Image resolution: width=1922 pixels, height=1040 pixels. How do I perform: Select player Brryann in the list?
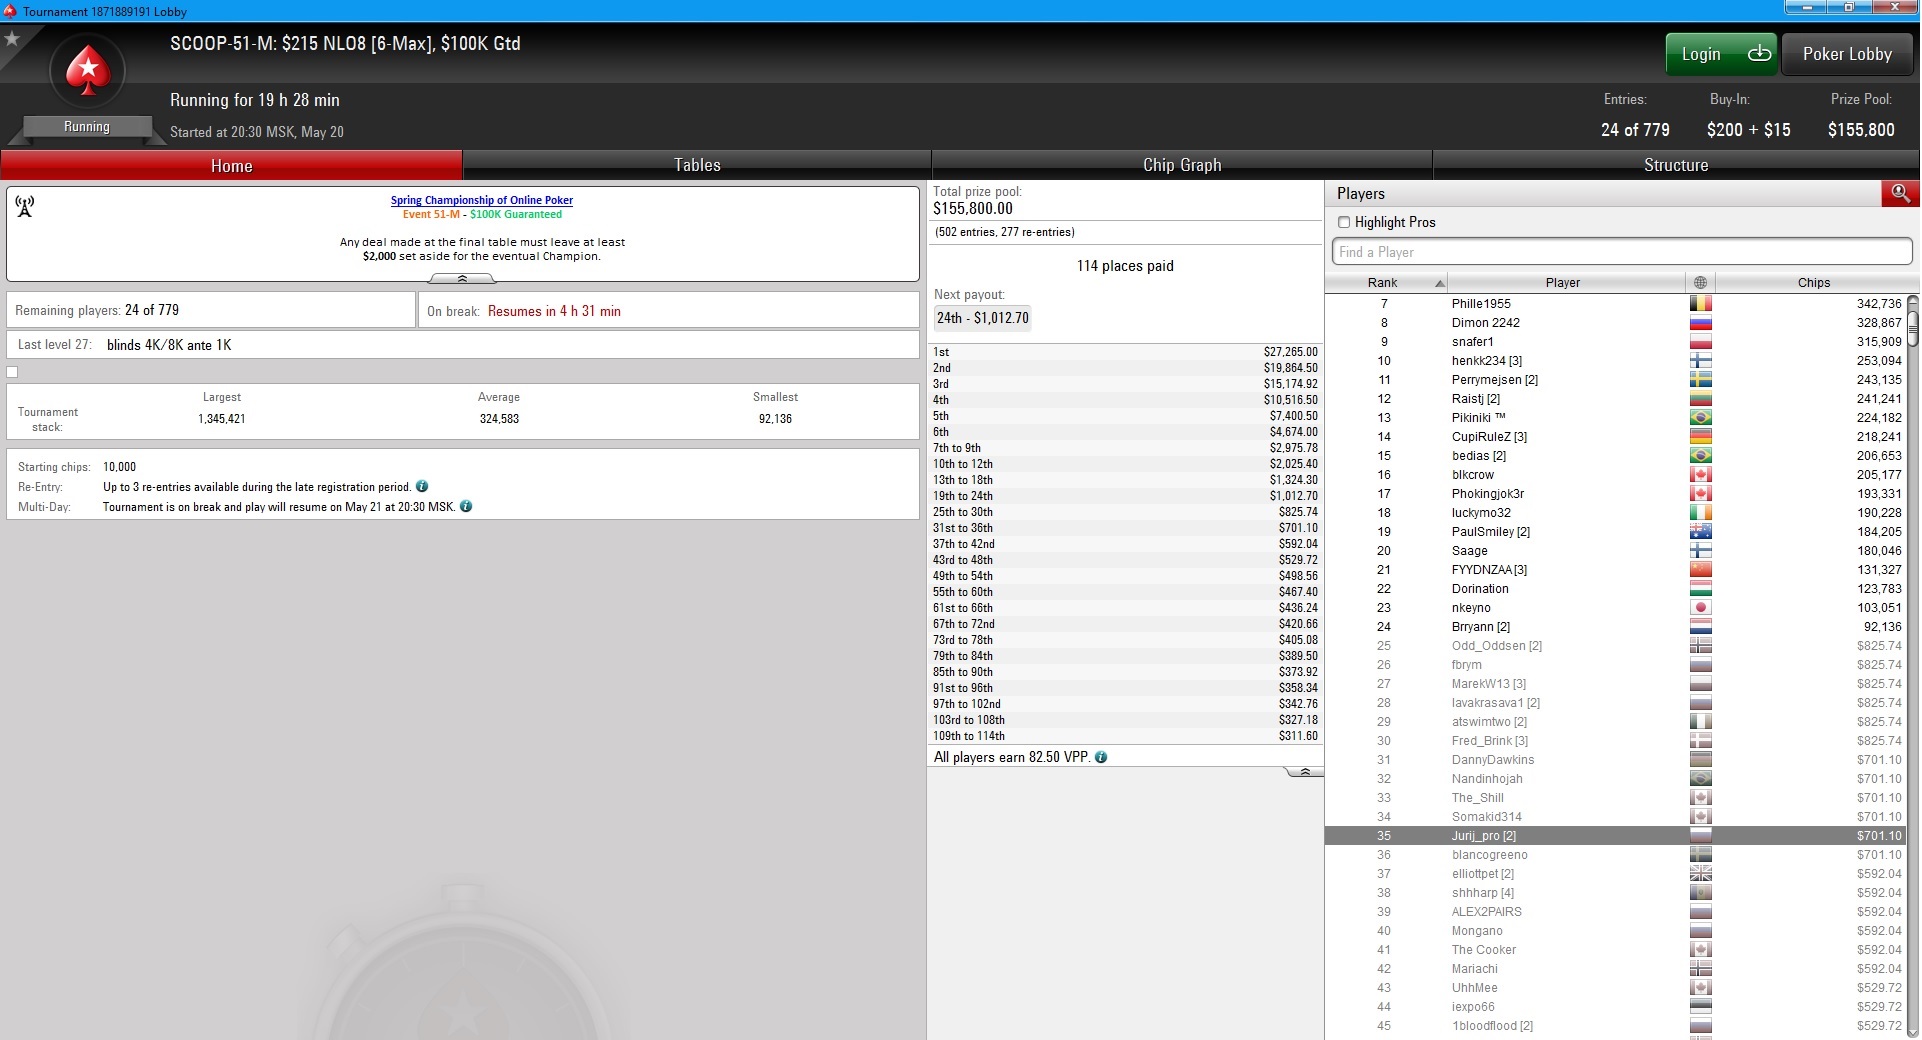click(1615, 627)
